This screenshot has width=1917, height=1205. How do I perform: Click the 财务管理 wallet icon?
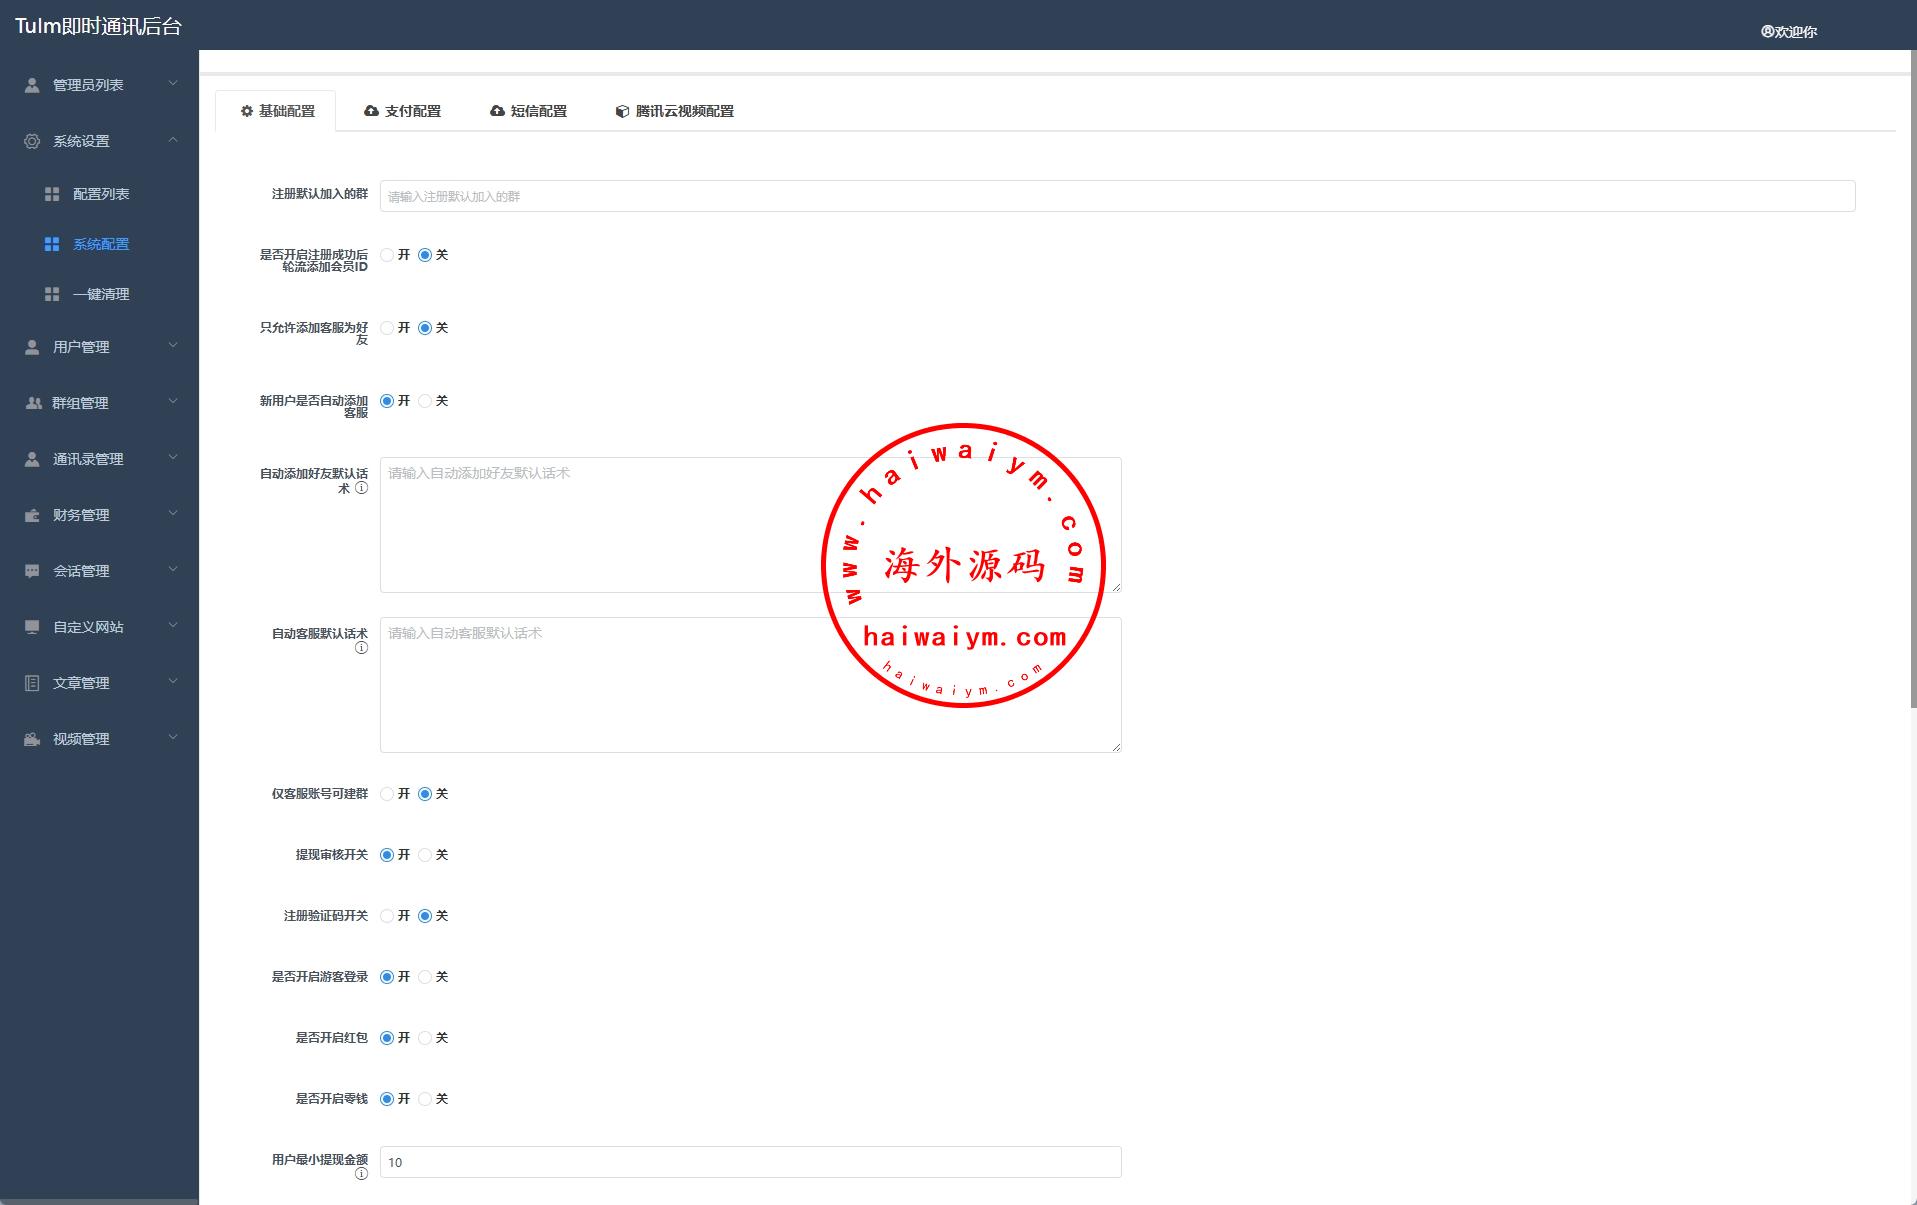click(32, 515)
